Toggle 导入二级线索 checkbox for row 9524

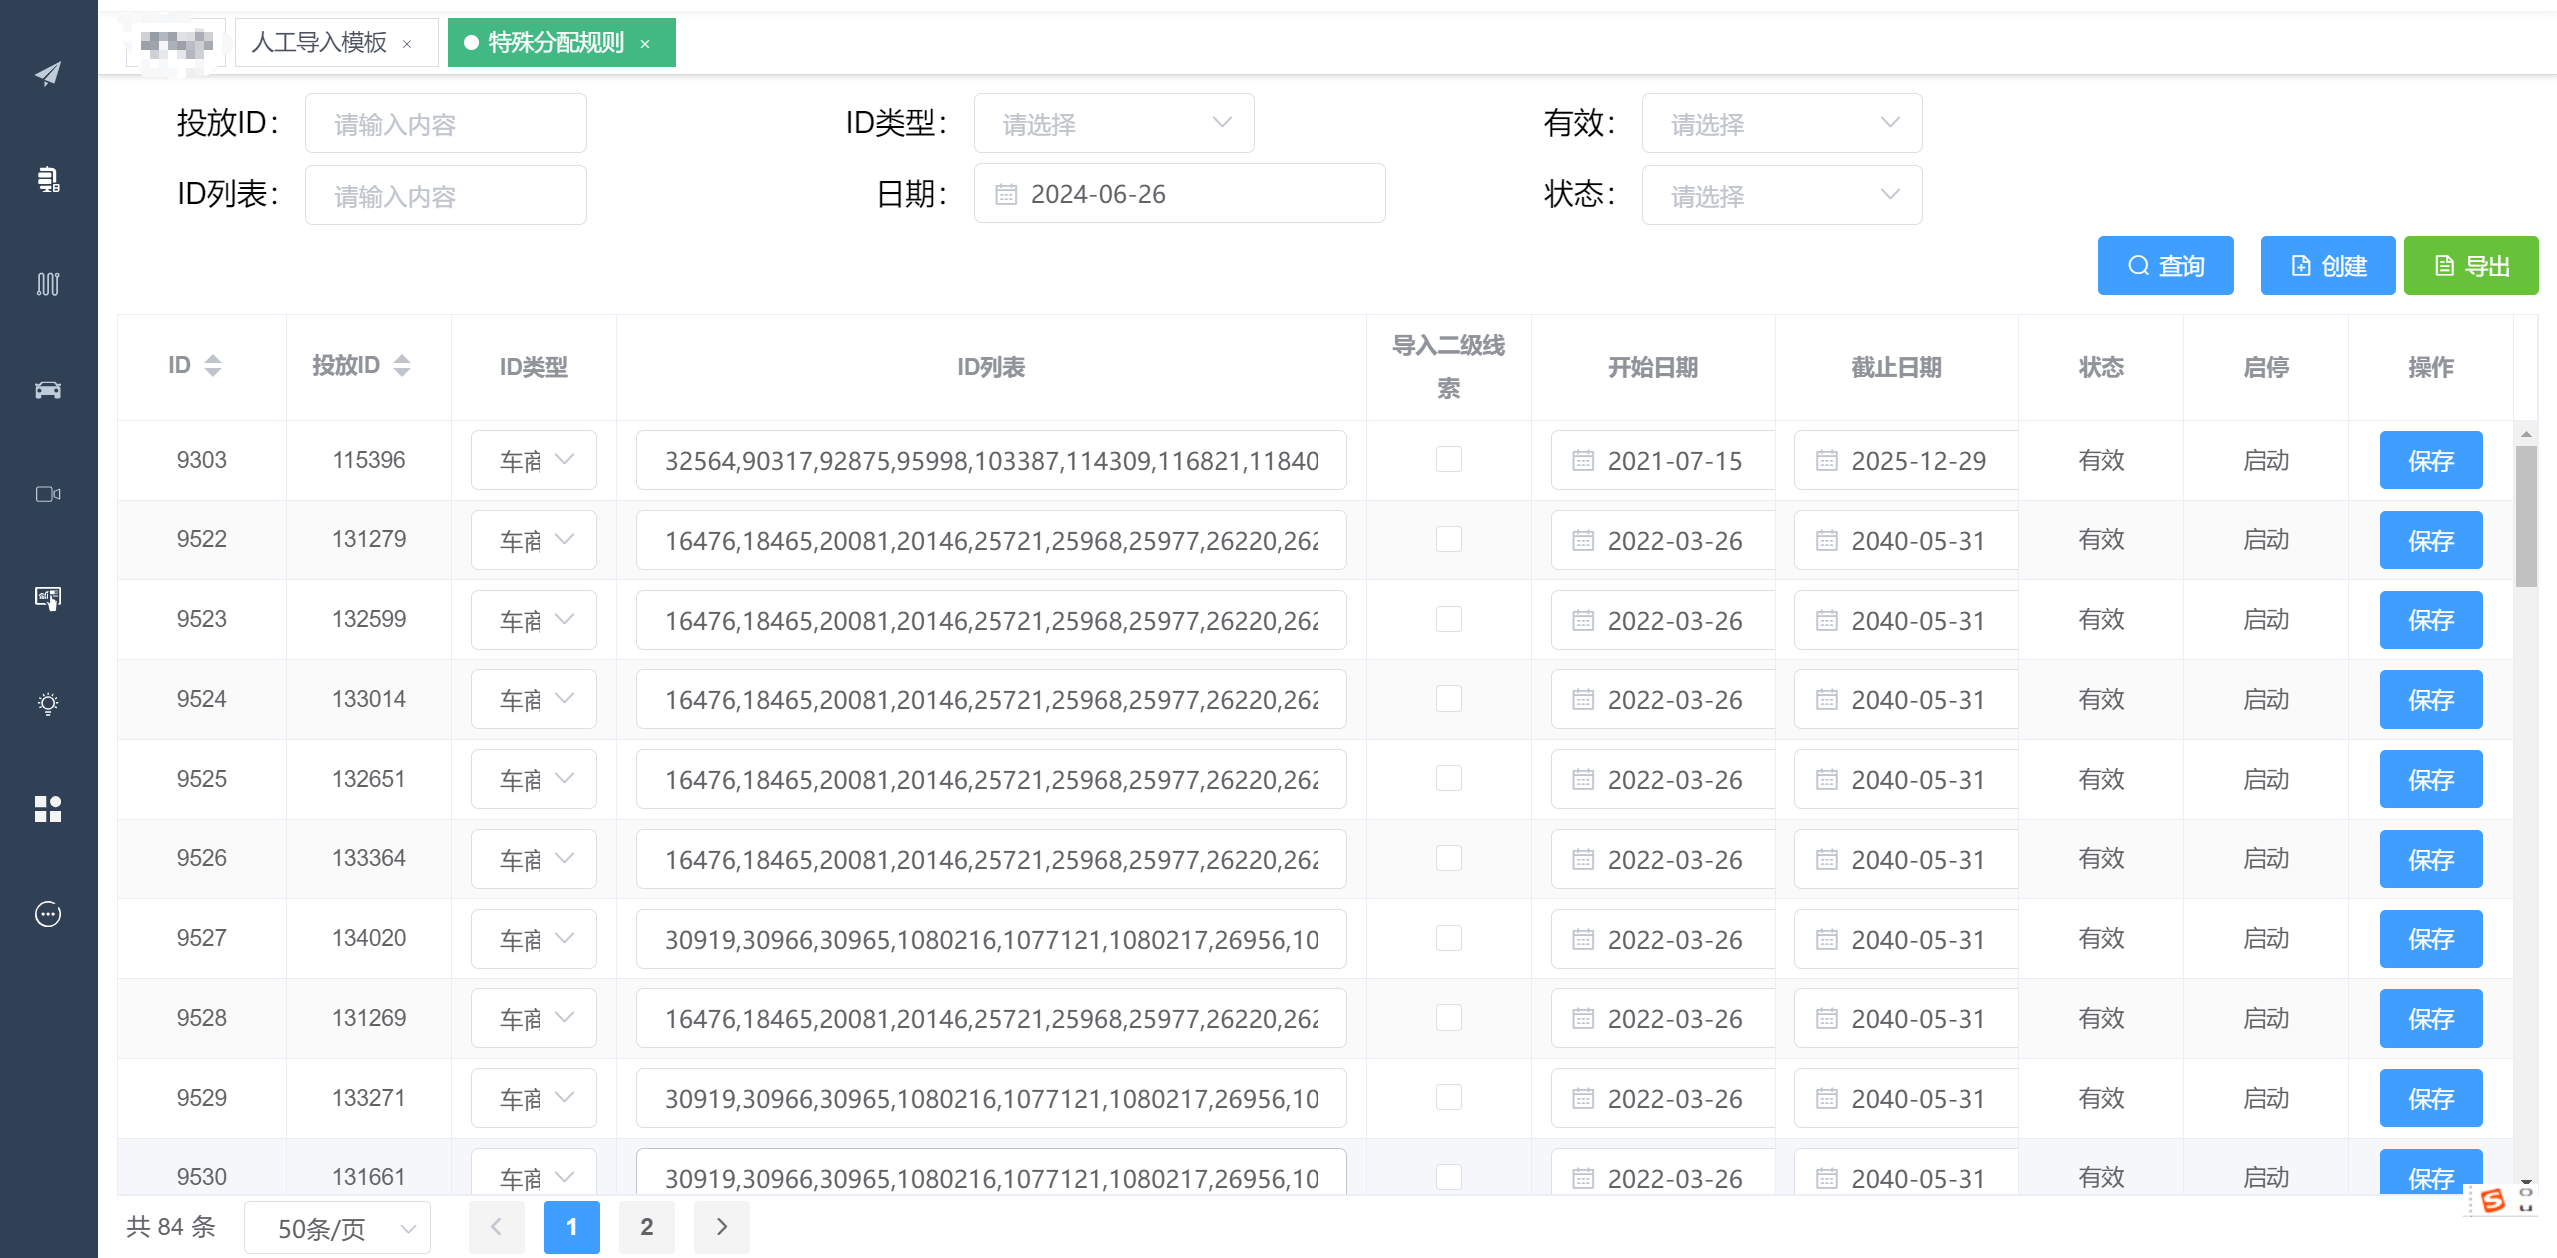click(x=1448, y=698)
